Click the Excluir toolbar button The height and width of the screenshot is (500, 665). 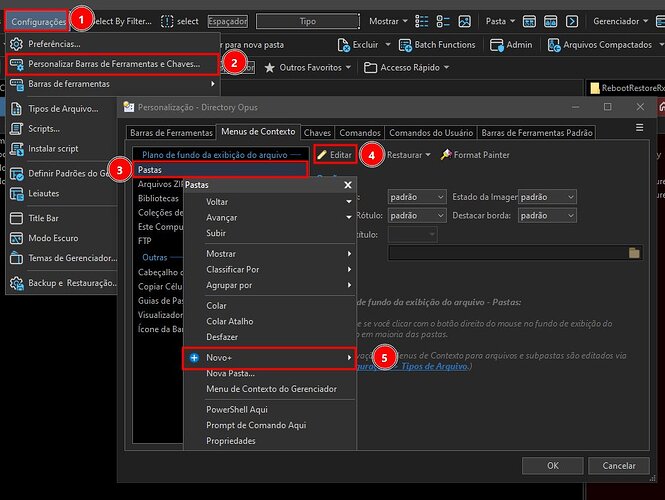[358, 45]
